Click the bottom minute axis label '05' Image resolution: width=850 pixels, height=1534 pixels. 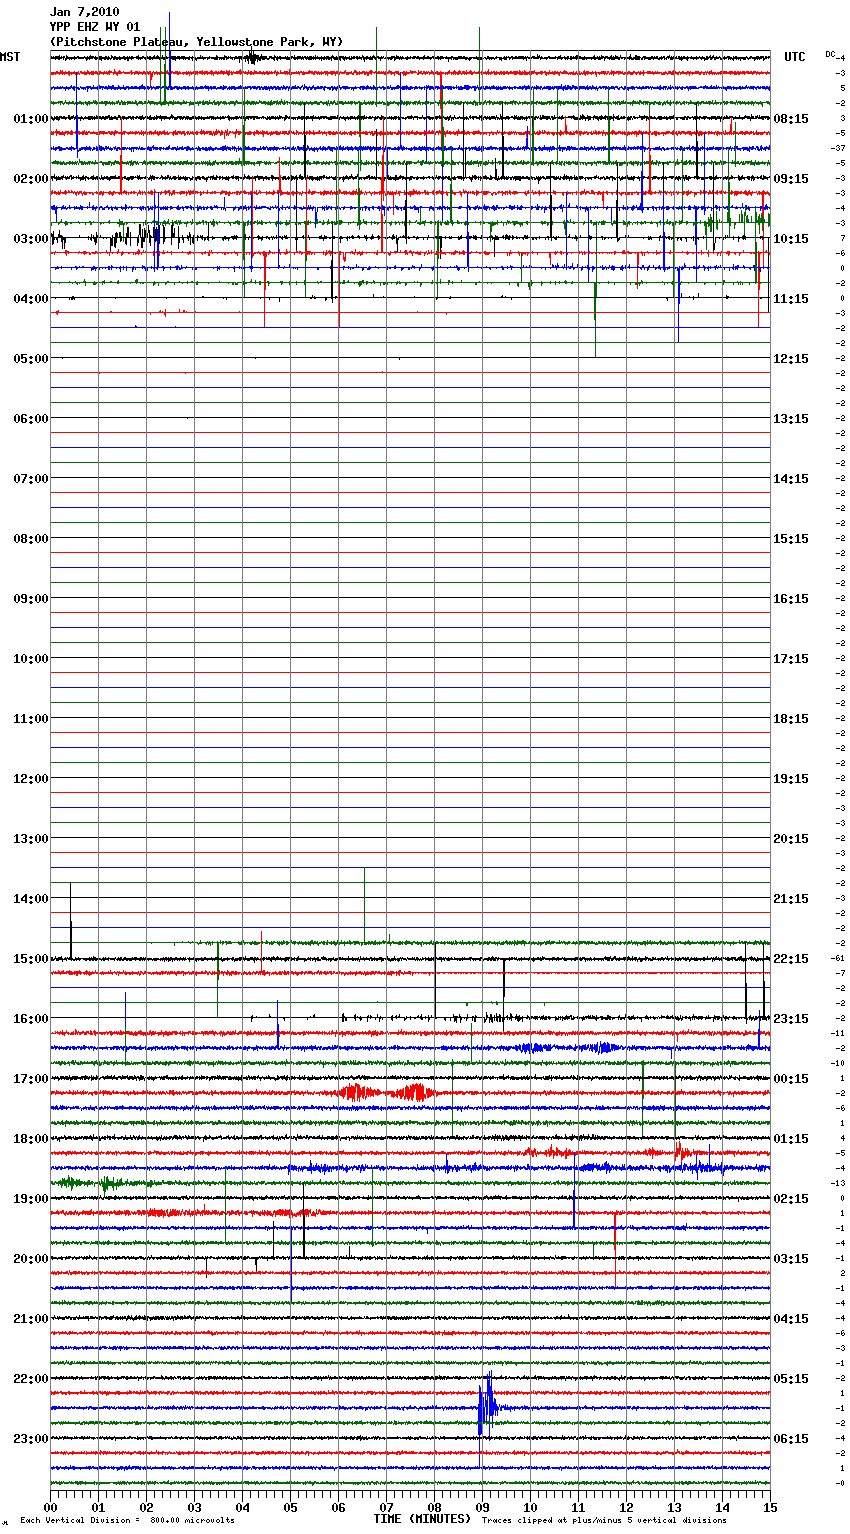[290, 1507]
